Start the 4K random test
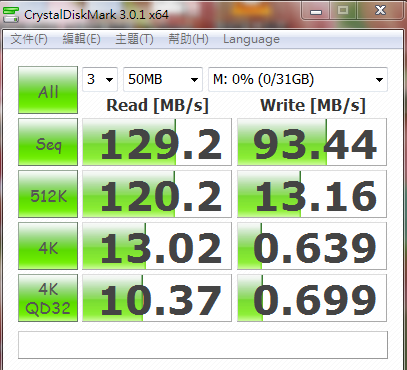 48,246
